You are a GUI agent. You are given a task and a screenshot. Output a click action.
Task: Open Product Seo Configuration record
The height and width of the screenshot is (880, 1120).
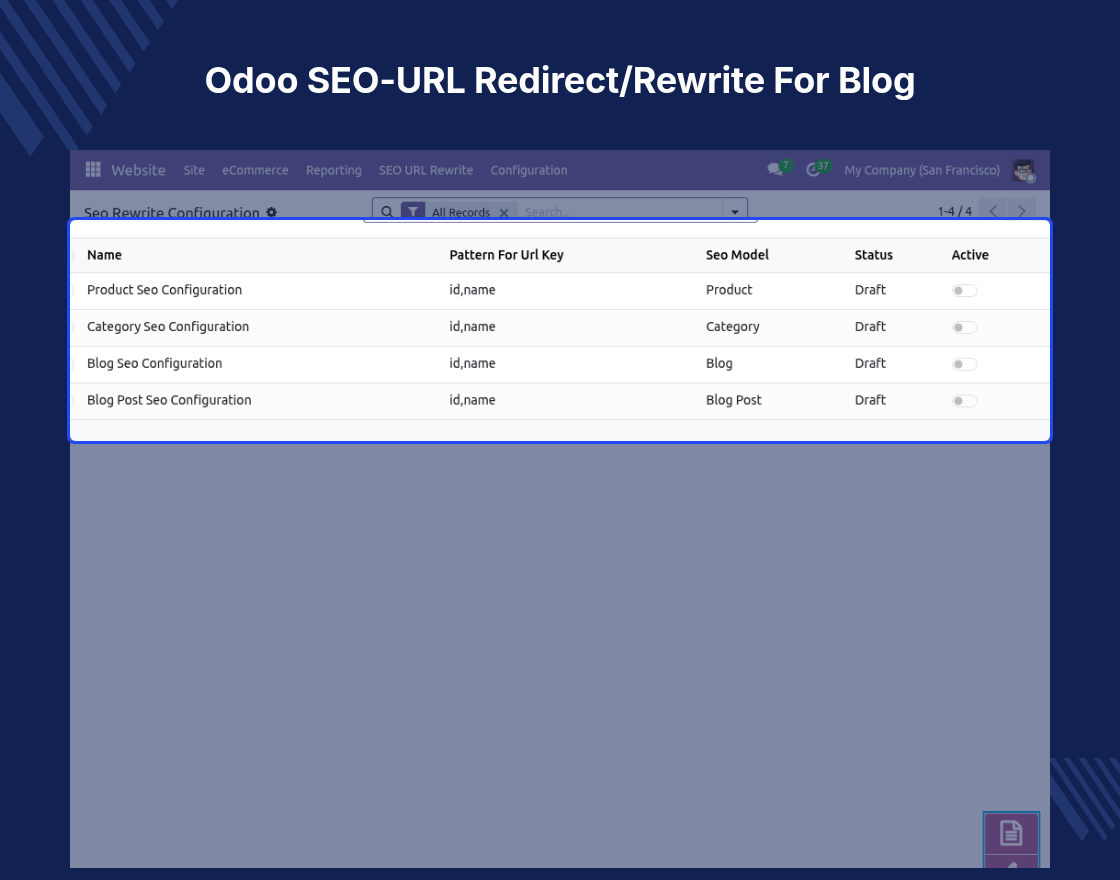point(164,290)
